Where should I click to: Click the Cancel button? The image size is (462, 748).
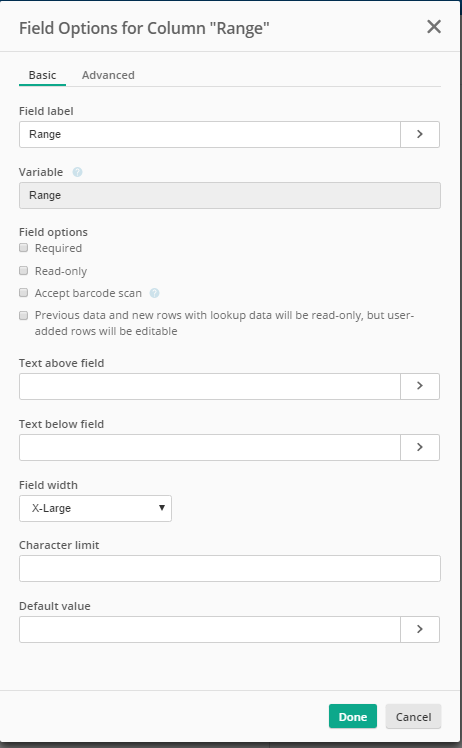pyautogui.click(x=413, y=717)
